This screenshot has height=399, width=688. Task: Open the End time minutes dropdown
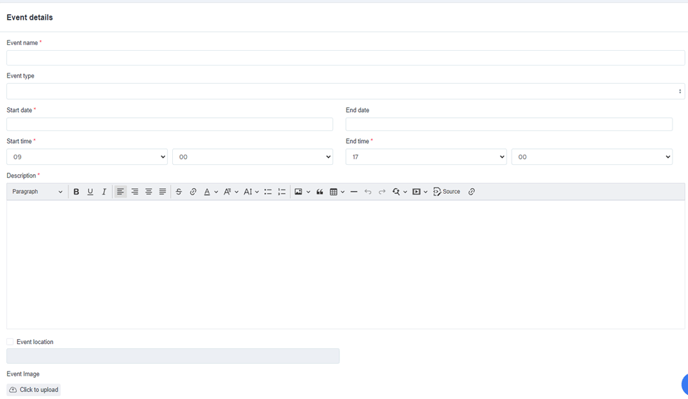coord(592,157)
